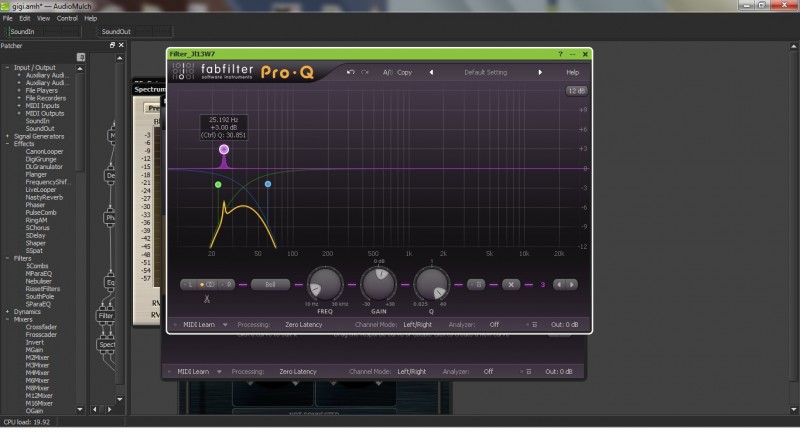This screenshot has height=432, width=800.
Task: Float the Patcher panel
Action: tap(112, 45)
